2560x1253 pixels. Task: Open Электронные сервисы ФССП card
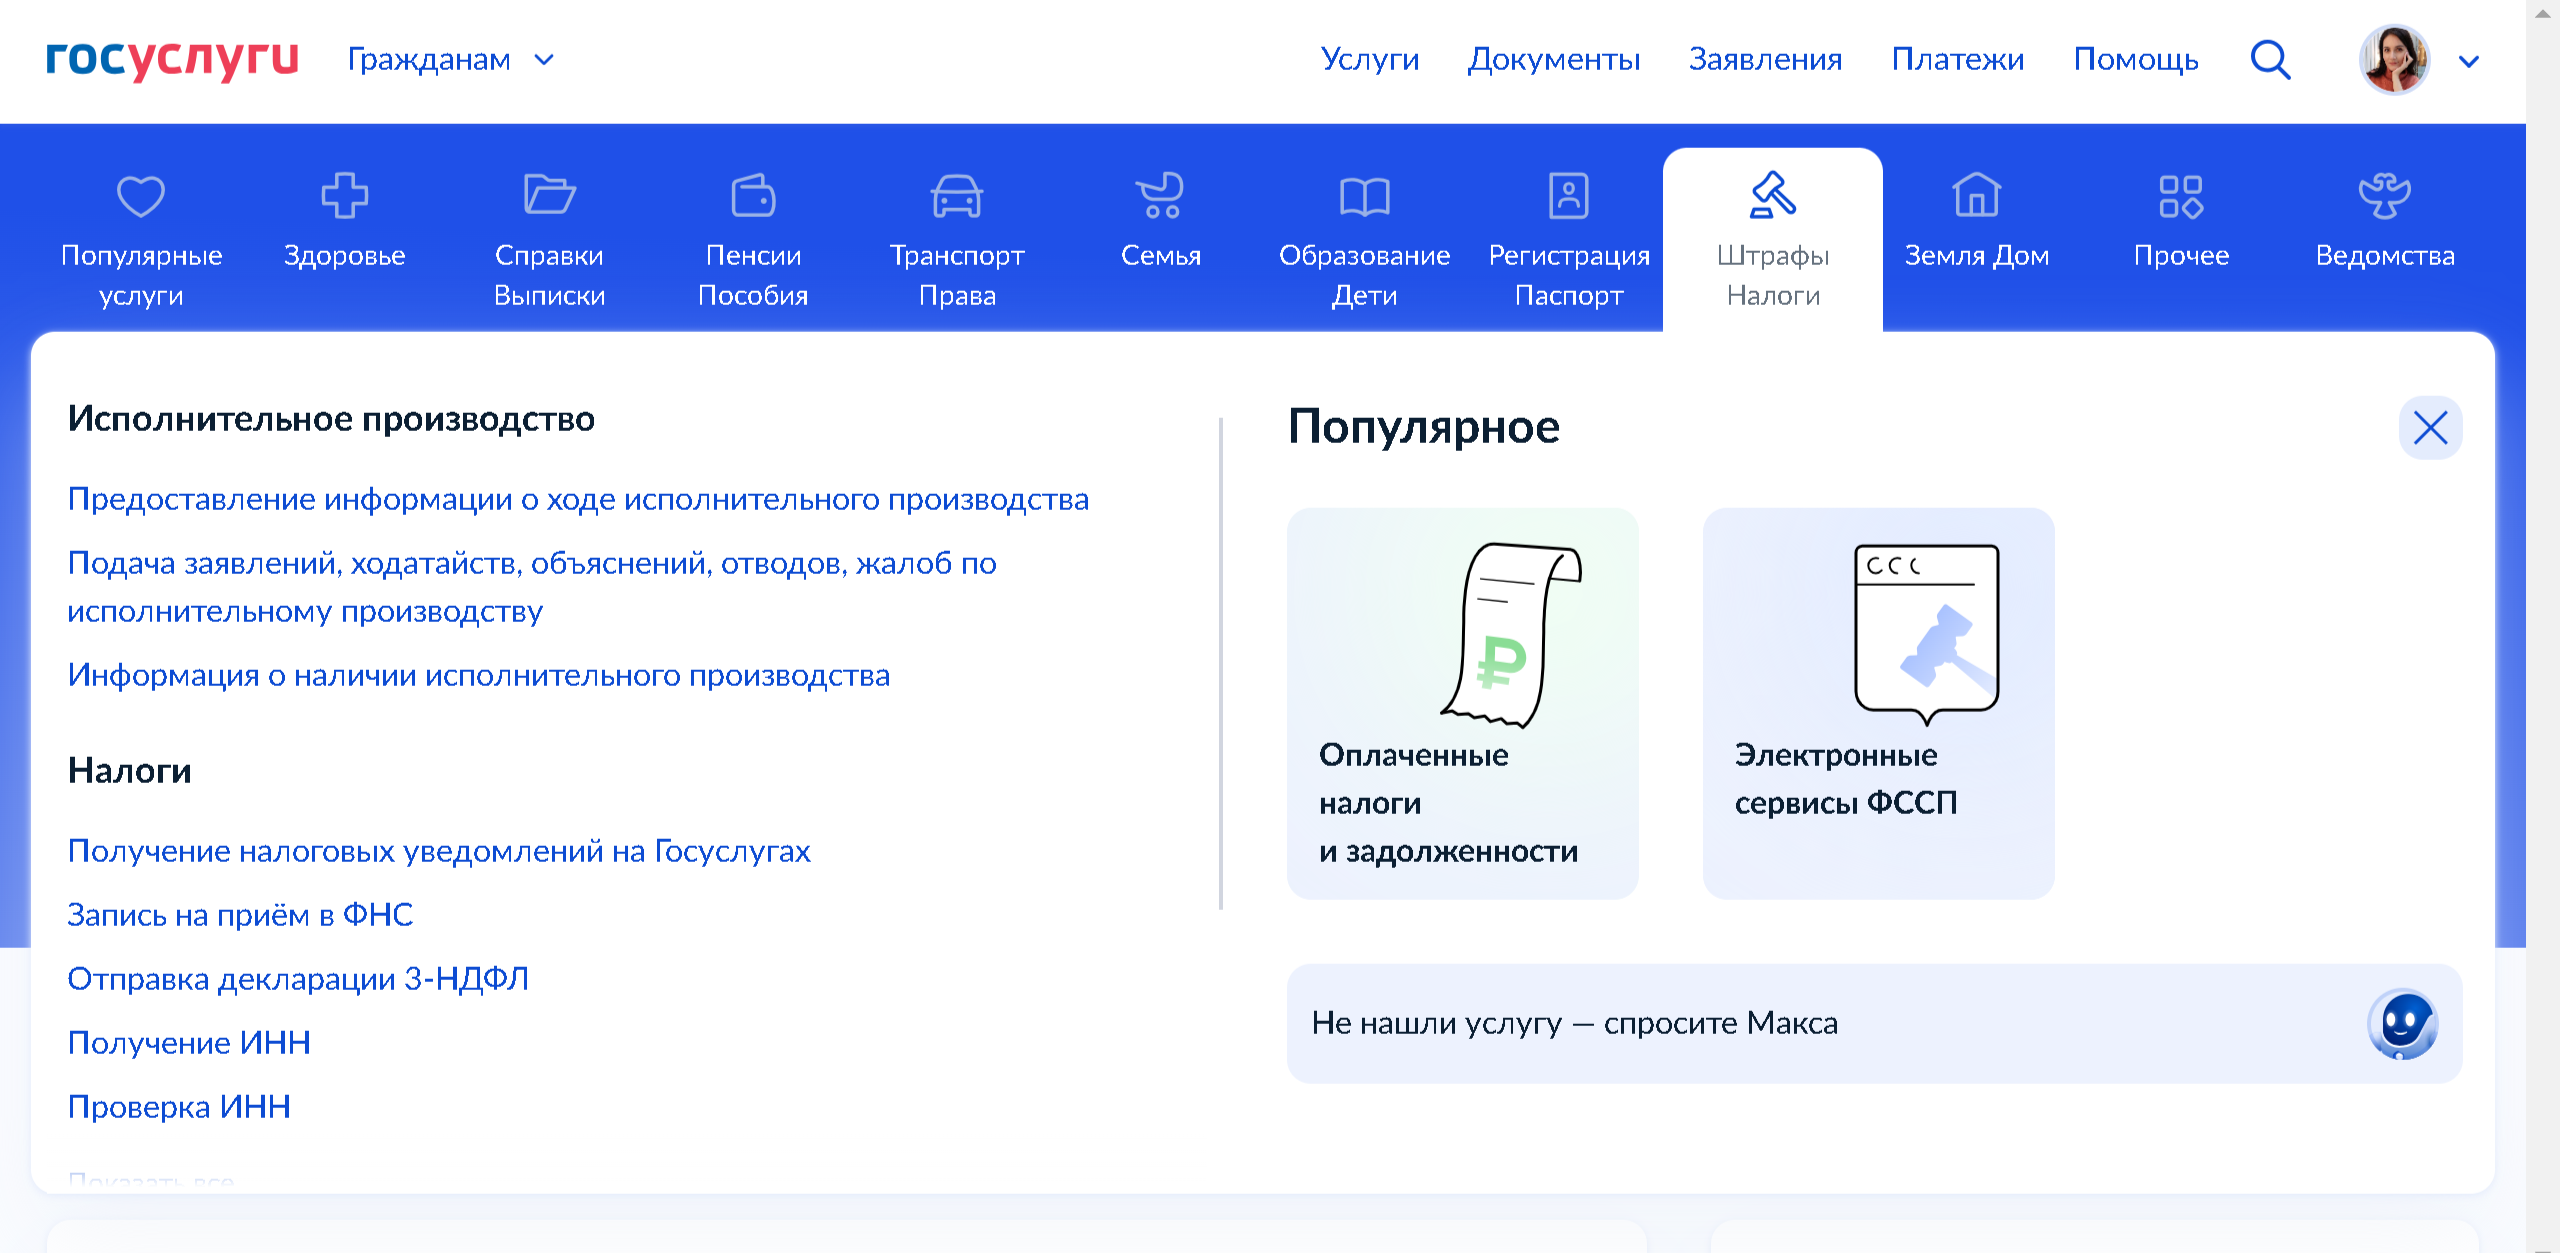click(x=1877, y=703)
